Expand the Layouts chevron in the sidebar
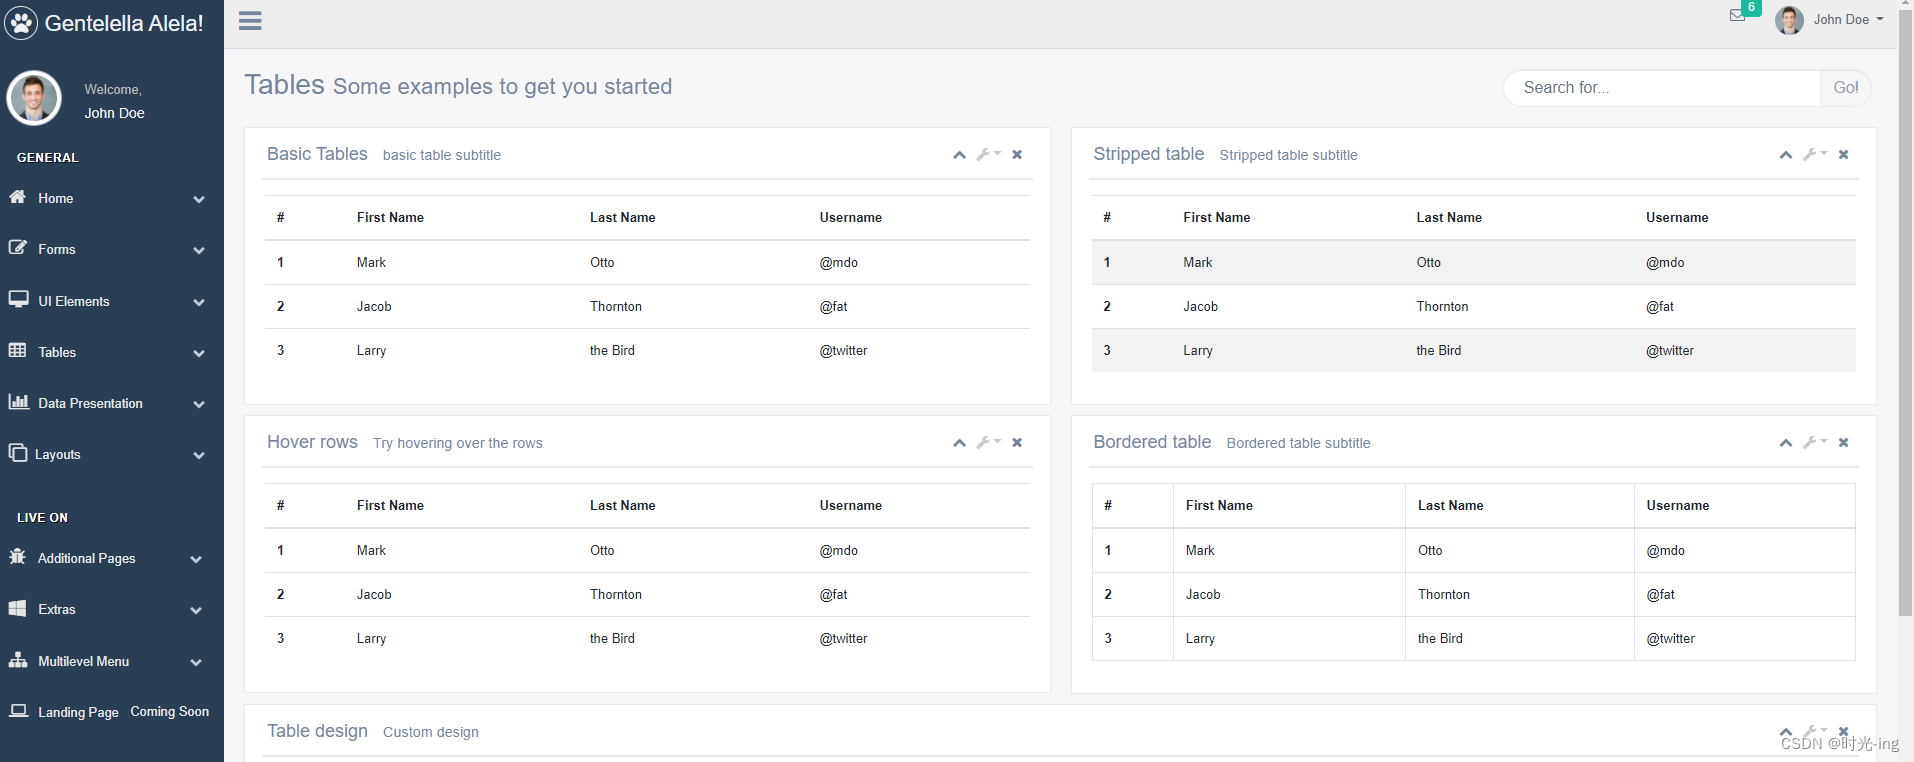Screen dimensions: 1914x762 (x=199, y=455)
